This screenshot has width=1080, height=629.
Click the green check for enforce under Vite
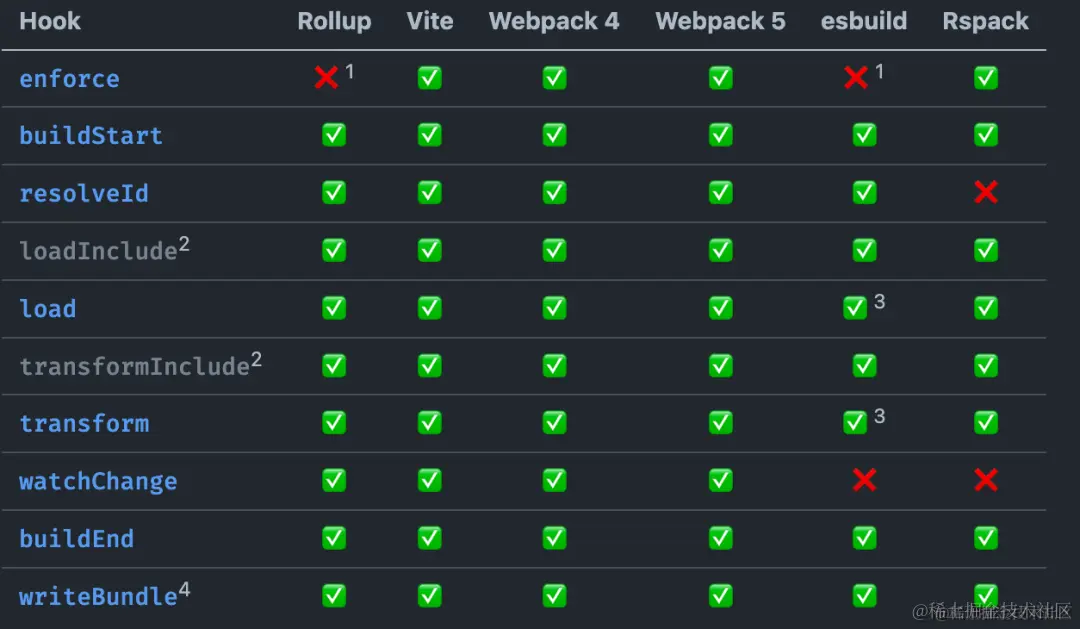(x=430, y=78)
